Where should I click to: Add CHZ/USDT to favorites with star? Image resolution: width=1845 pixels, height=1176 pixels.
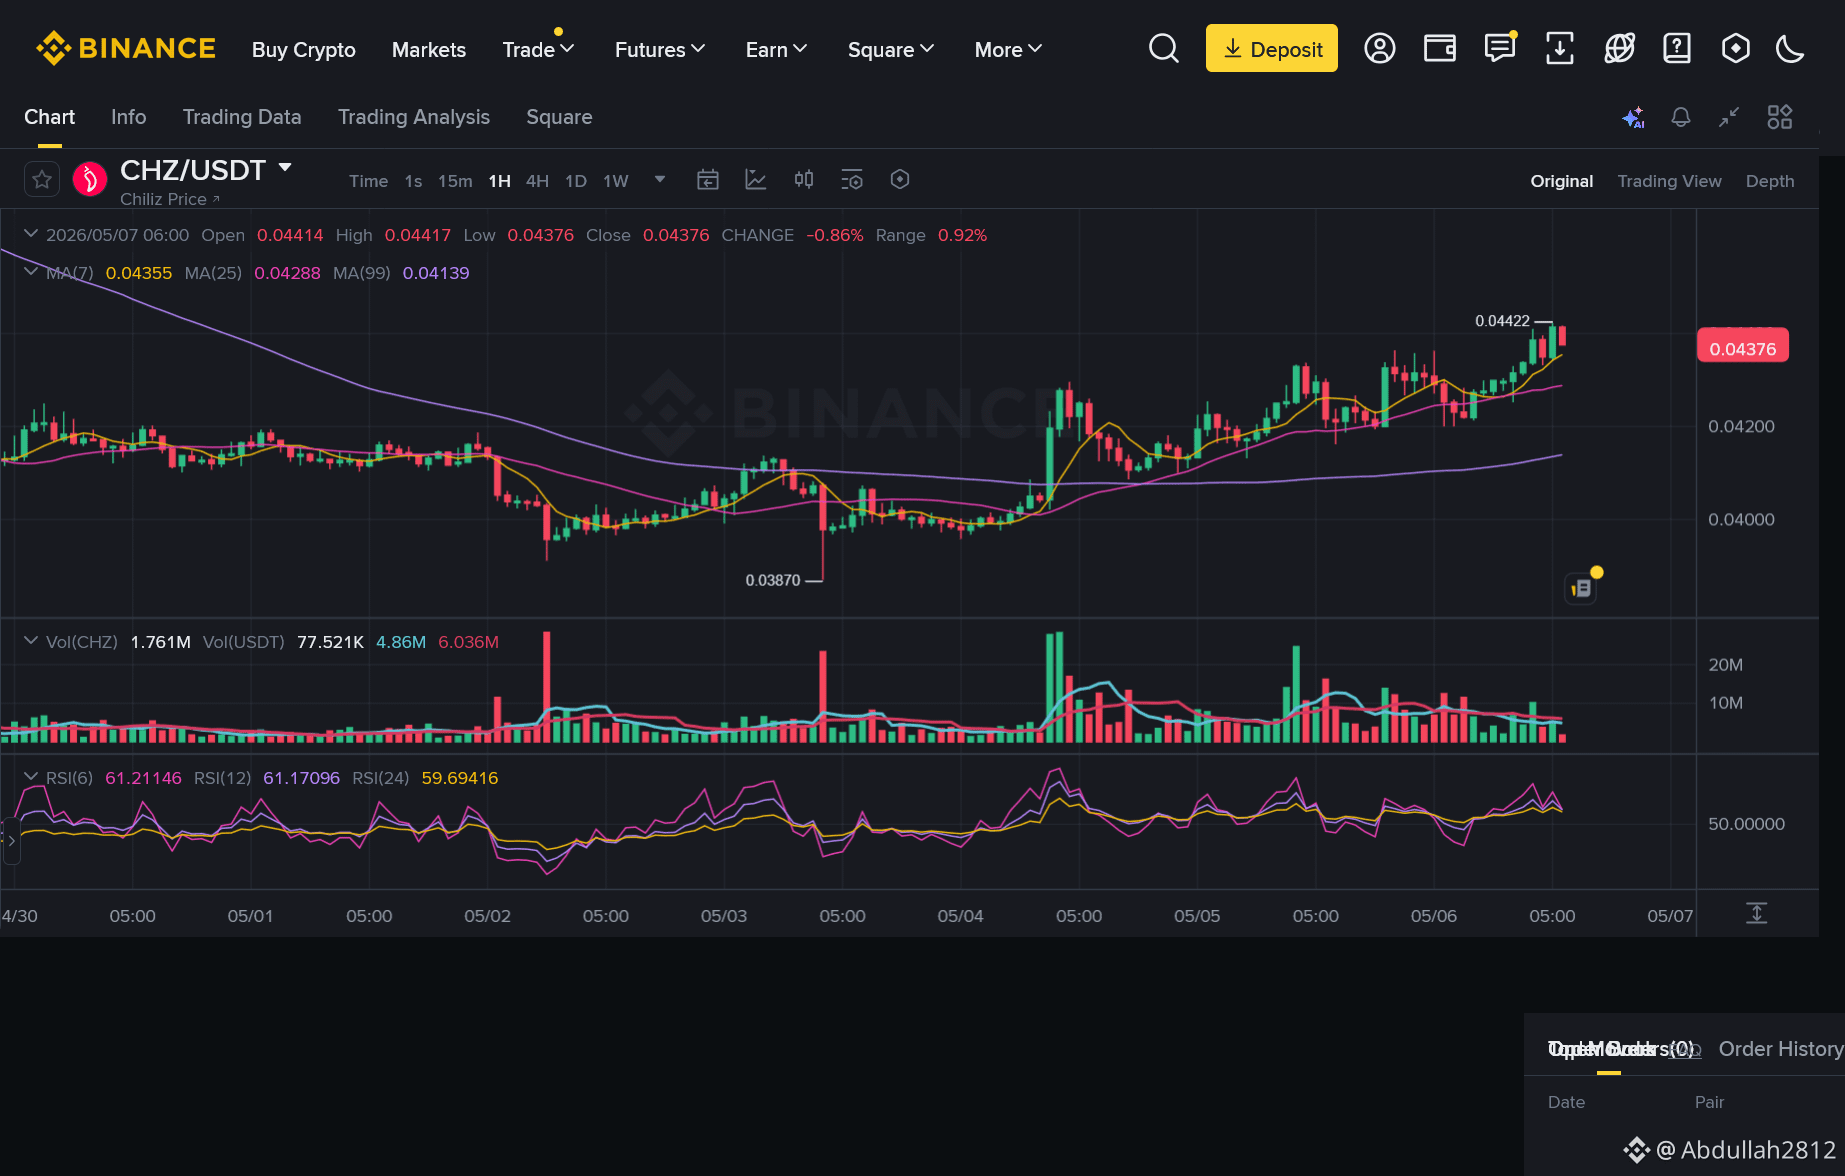(42, 179)
